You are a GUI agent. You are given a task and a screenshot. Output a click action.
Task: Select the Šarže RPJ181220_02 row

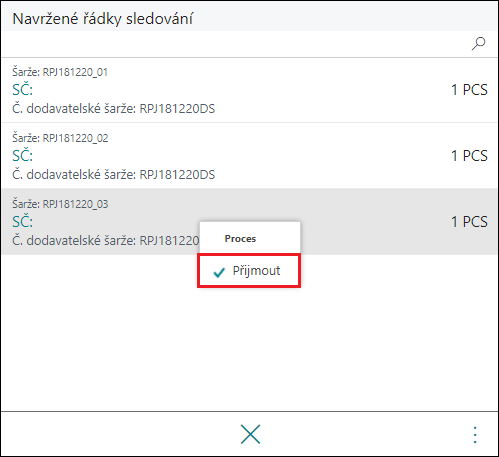[249, 156]
